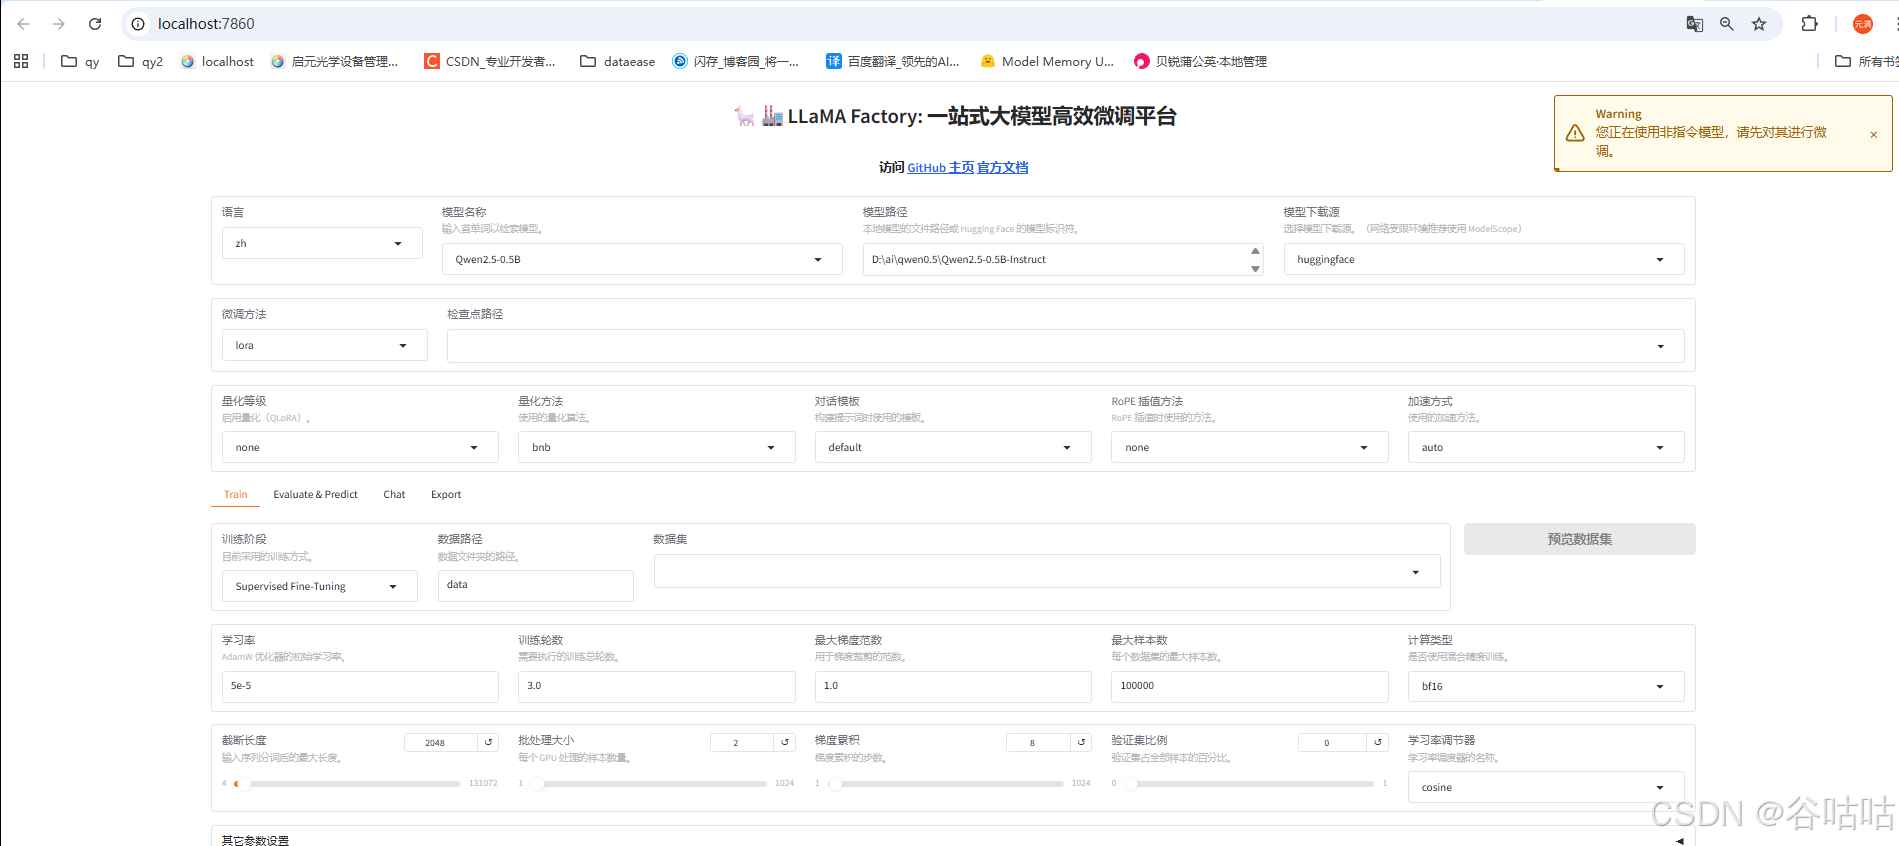Image resolution: width=1899 pixels, height=846 pixels.
Task: Open the 闪存_博客园 bookmark
Action: click(735, 61)
